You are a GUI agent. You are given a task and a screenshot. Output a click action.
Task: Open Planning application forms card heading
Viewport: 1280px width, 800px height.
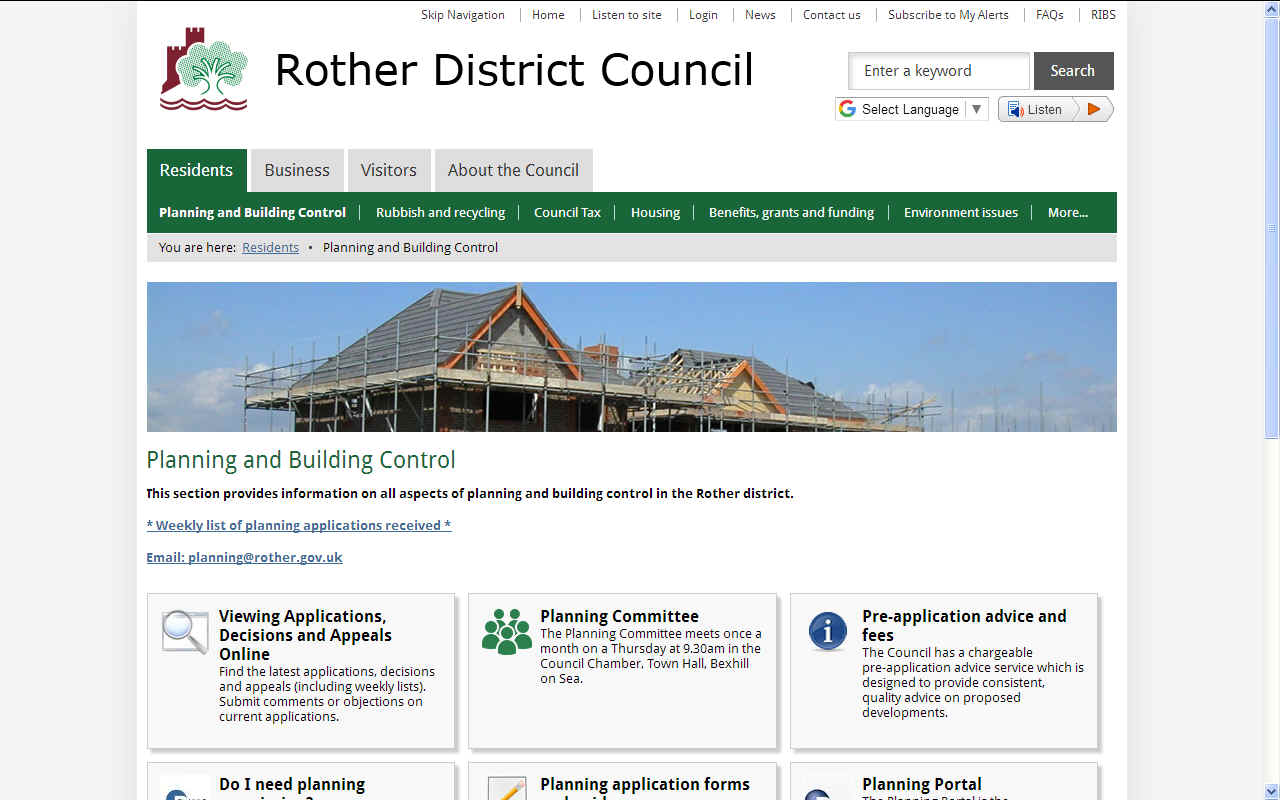click(x=645, y=785)
